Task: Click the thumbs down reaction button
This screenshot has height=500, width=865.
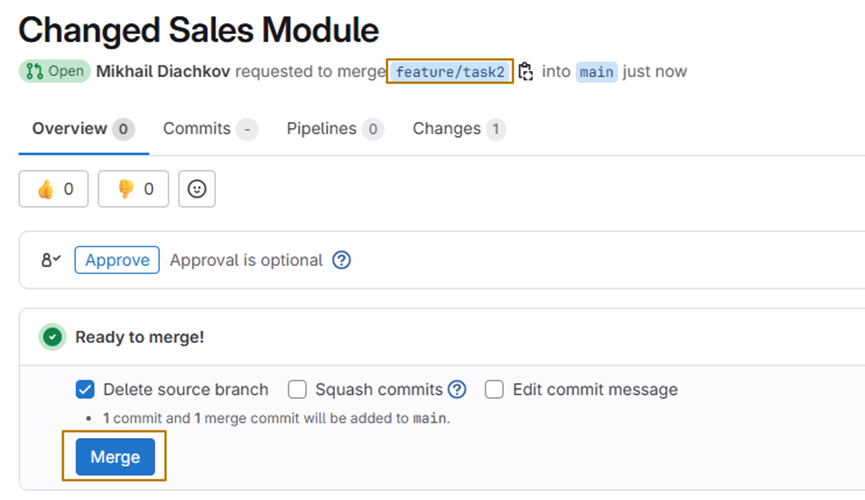Action: point(133,189)
